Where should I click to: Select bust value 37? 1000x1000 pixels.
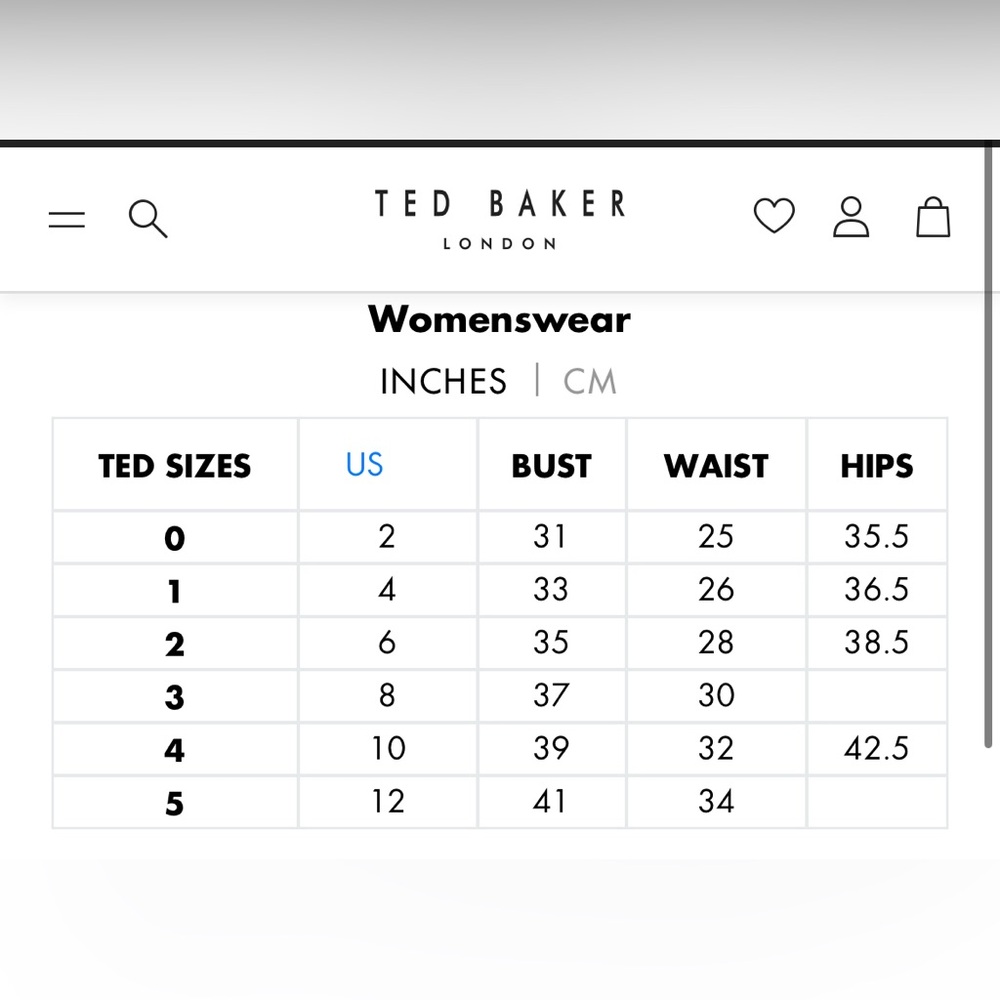[550, 695]
